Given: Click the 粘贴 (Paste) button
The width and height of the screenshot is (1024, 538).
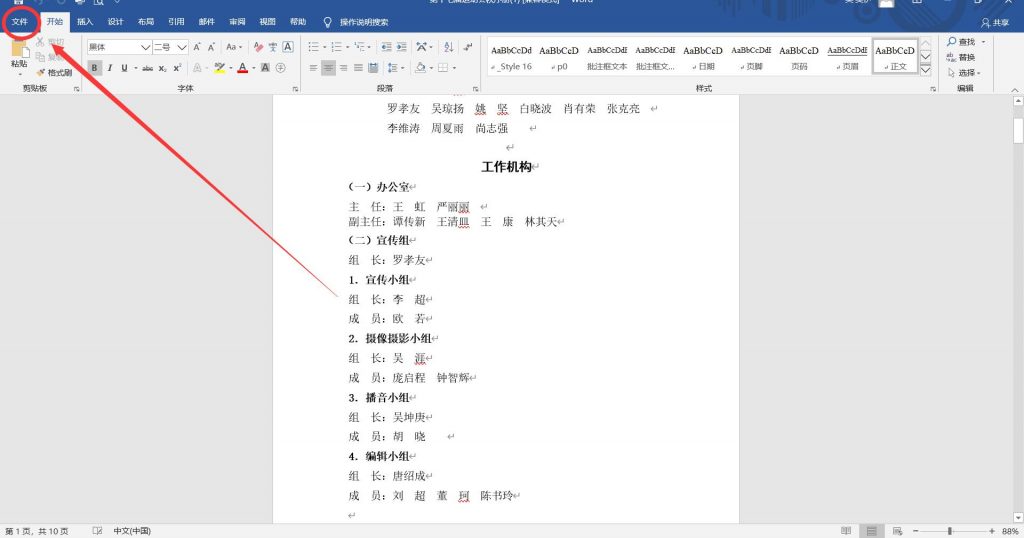Looking at the screenshot, I should click(19, 55).
